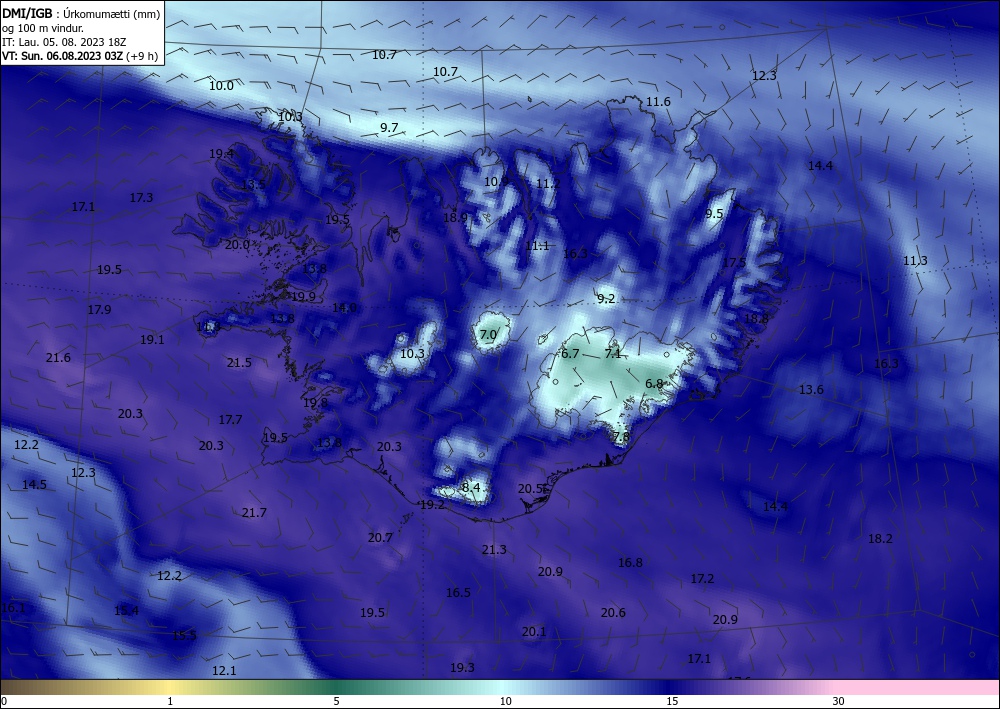Click the value 11.3 on the map
The height and width of the screenshot is (709, 1000).
point(915,261)
